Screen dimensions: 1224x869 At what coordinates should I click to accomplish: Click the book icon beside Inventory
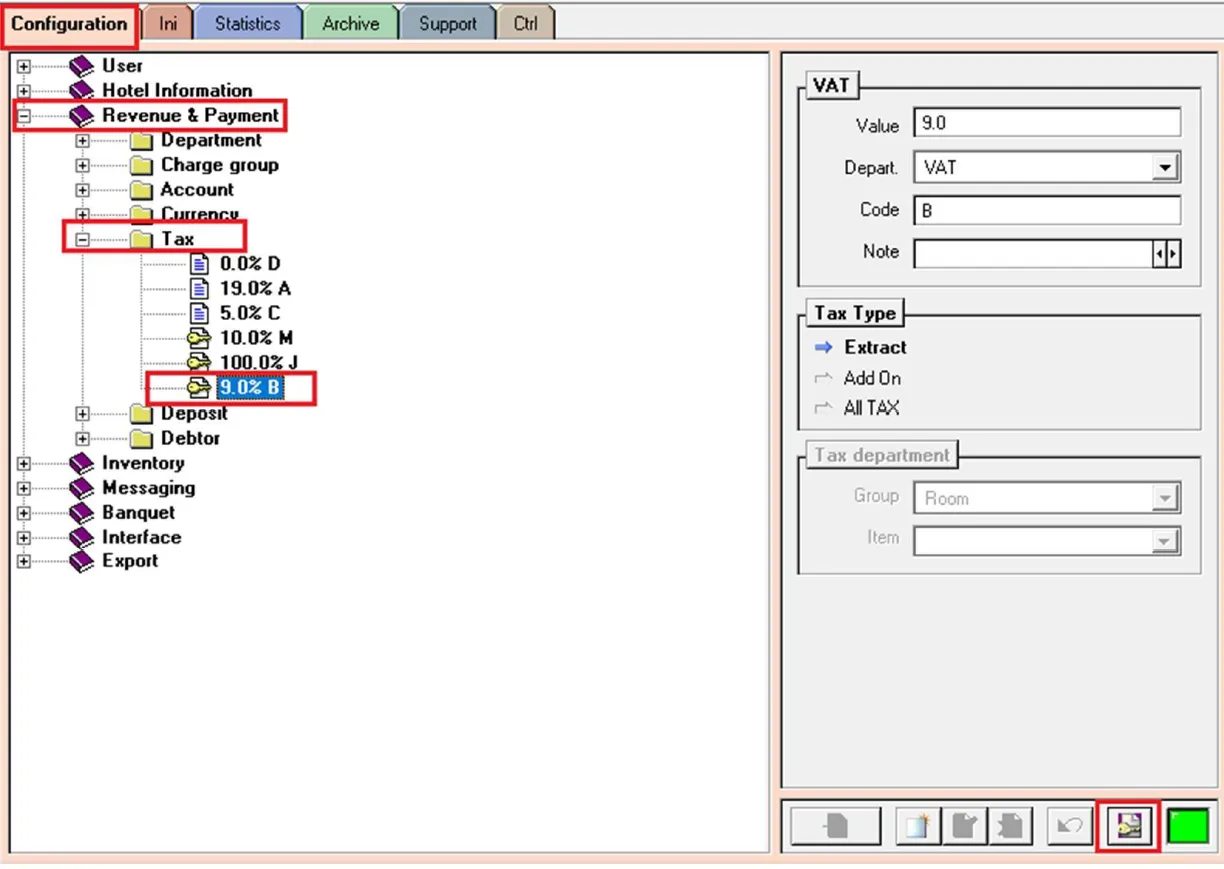[82, 463]
